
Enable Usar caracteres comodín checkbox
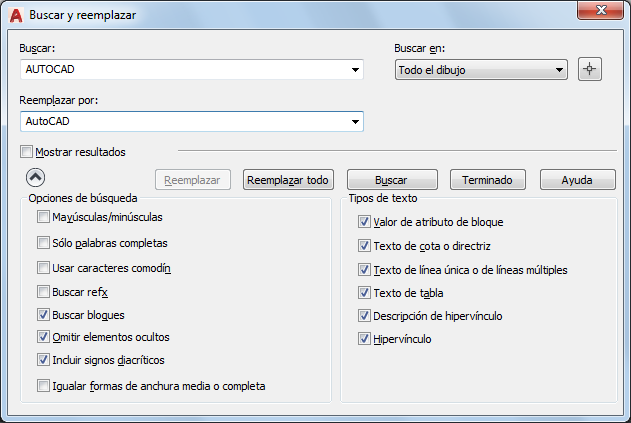click(x=43, y=268)
